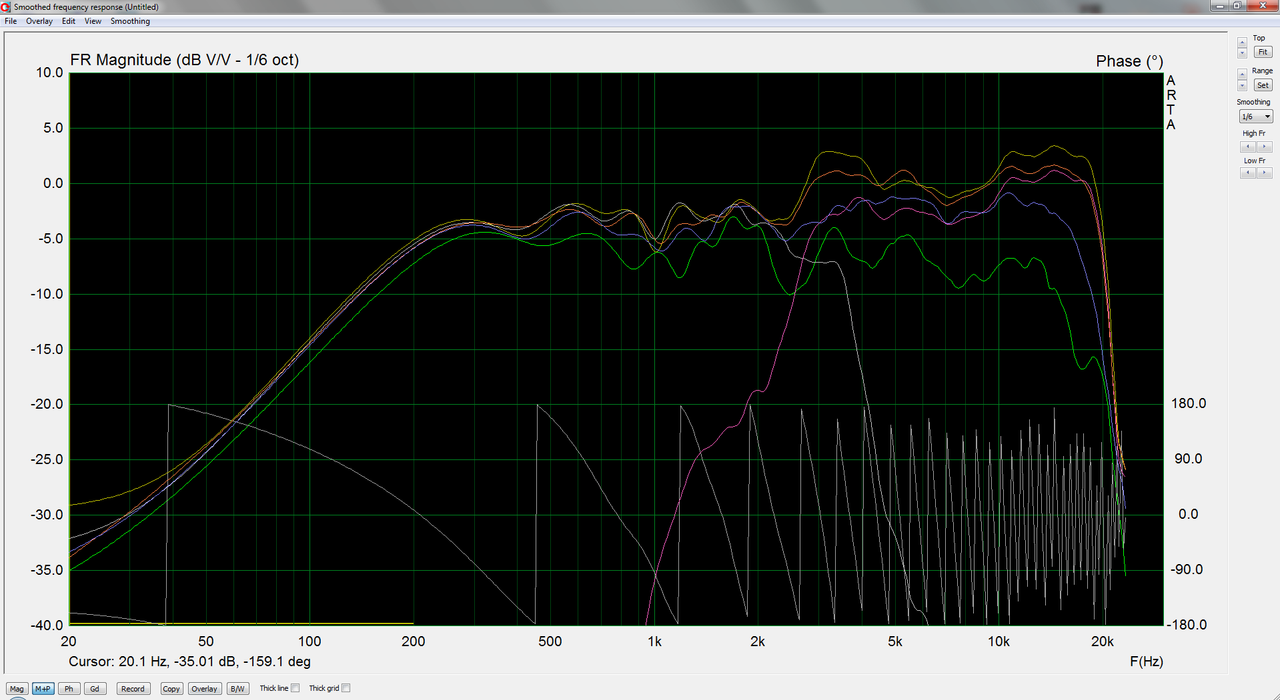1280x700 pixels.
Task: Open the Overlay menu
Action: pyautogui.click(x=40, y=21)
